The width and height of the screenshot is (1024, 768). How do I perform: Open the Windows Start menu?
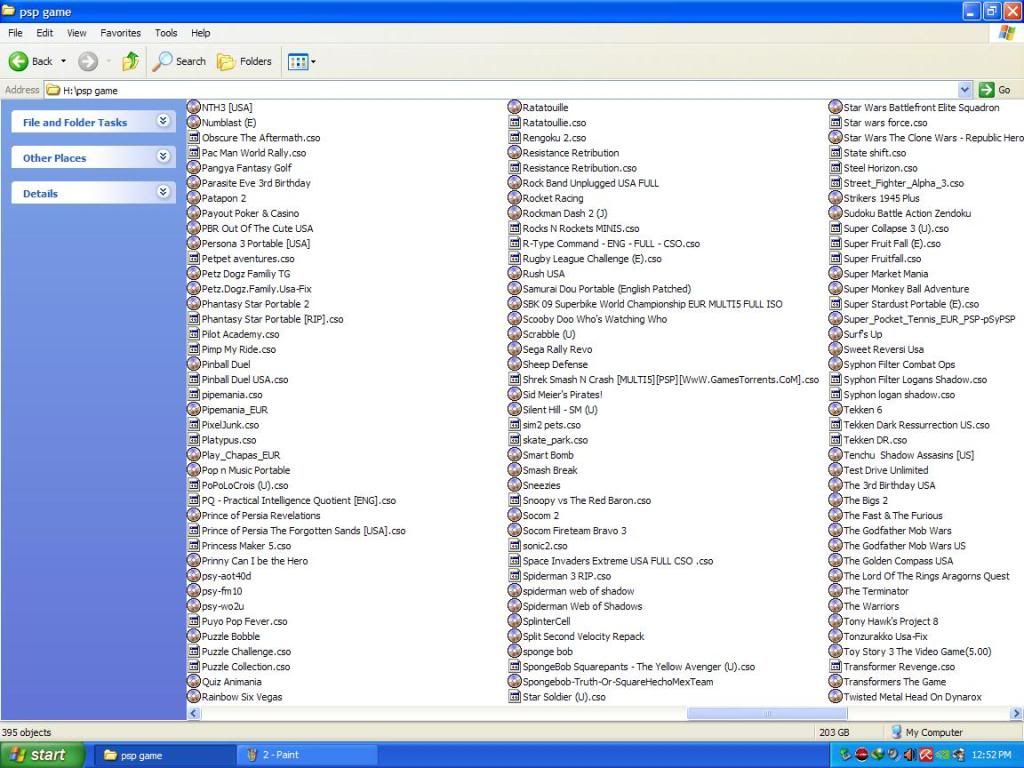[42, 755]
